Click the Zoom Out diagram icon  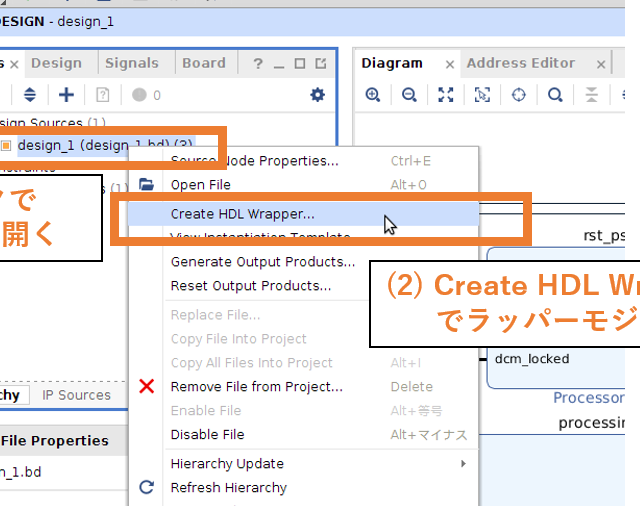pos(409,95)
